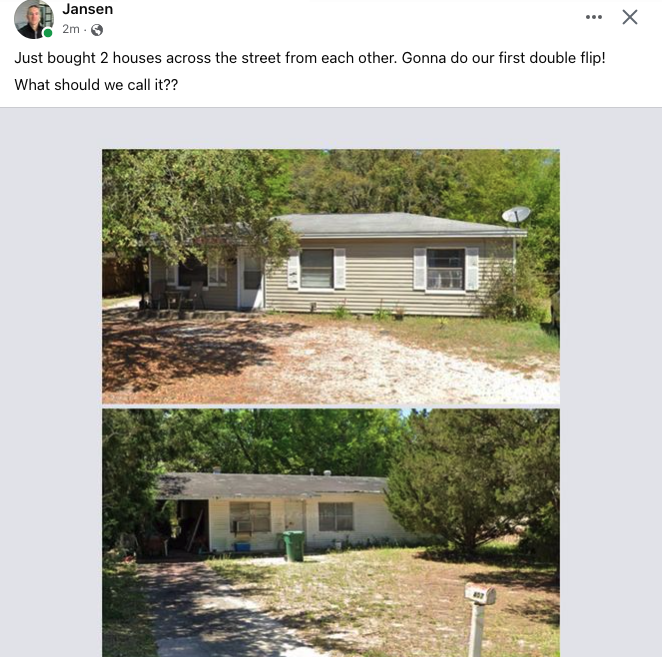The image size is (662, 657).
Task: Click the front door of the tan house
Action: point(252,280)
